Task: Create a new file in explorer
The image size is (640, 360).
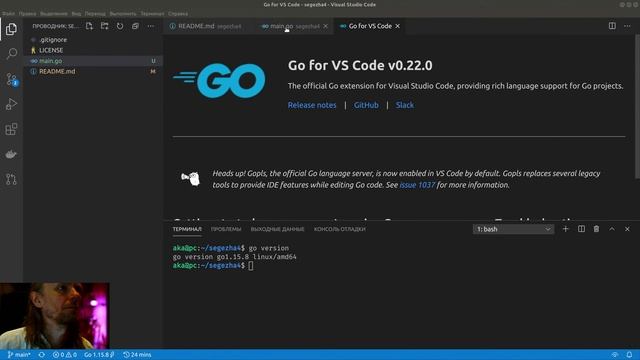Action: (89, 26)
